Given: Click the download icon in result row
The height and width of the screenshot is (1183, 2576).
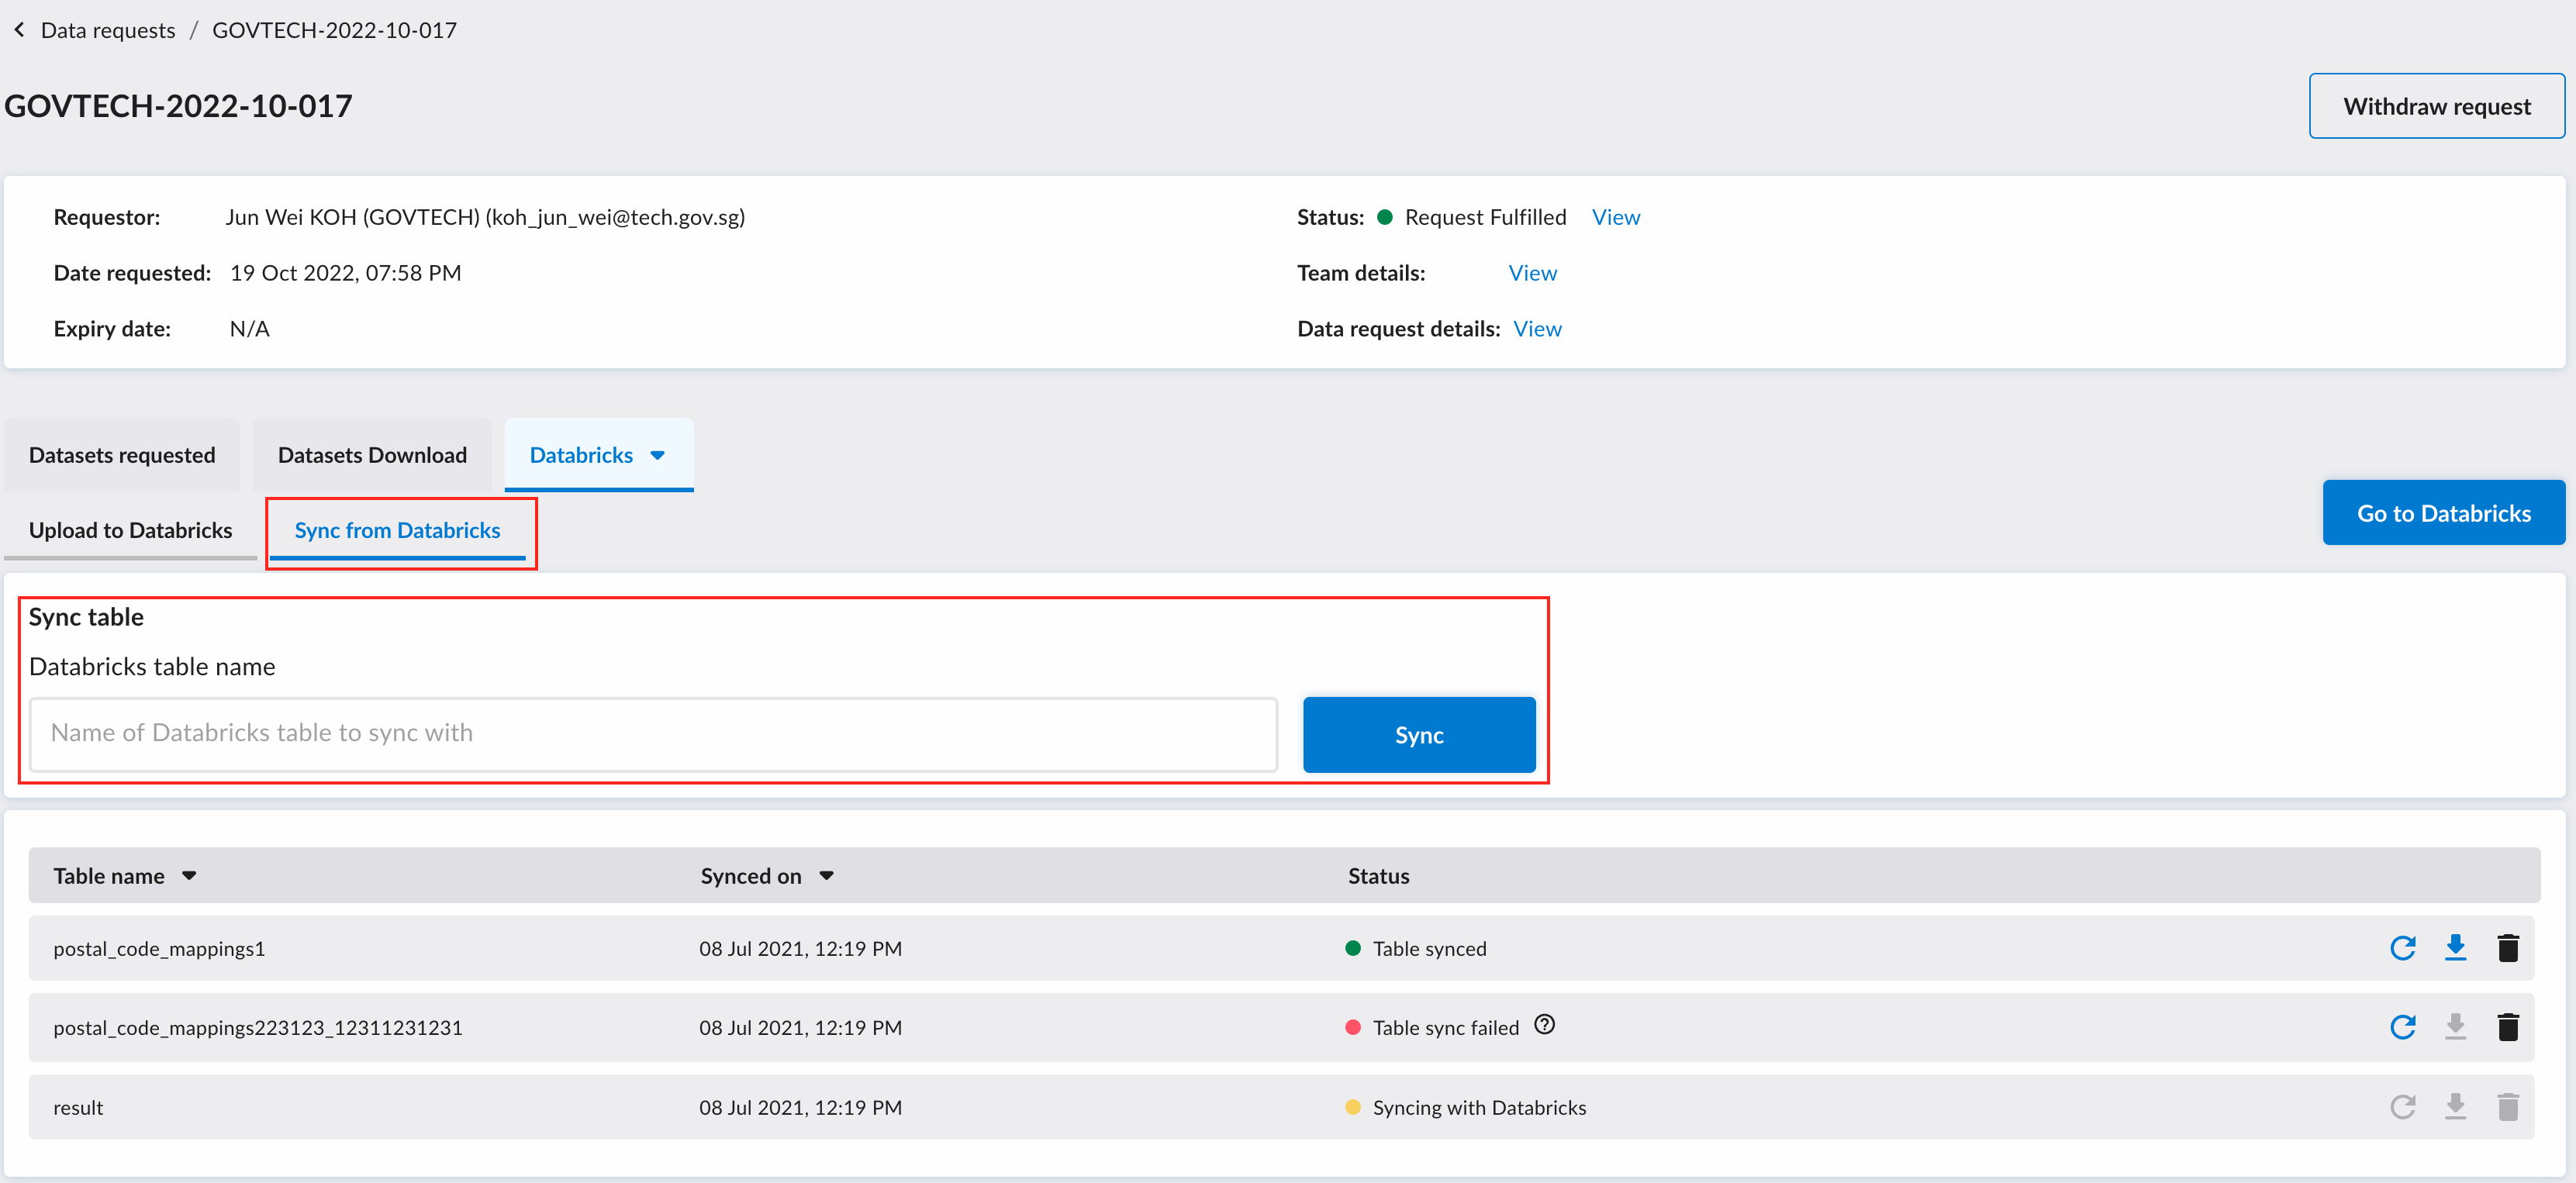Looking at the screenshot, I should point(2455,1107).
